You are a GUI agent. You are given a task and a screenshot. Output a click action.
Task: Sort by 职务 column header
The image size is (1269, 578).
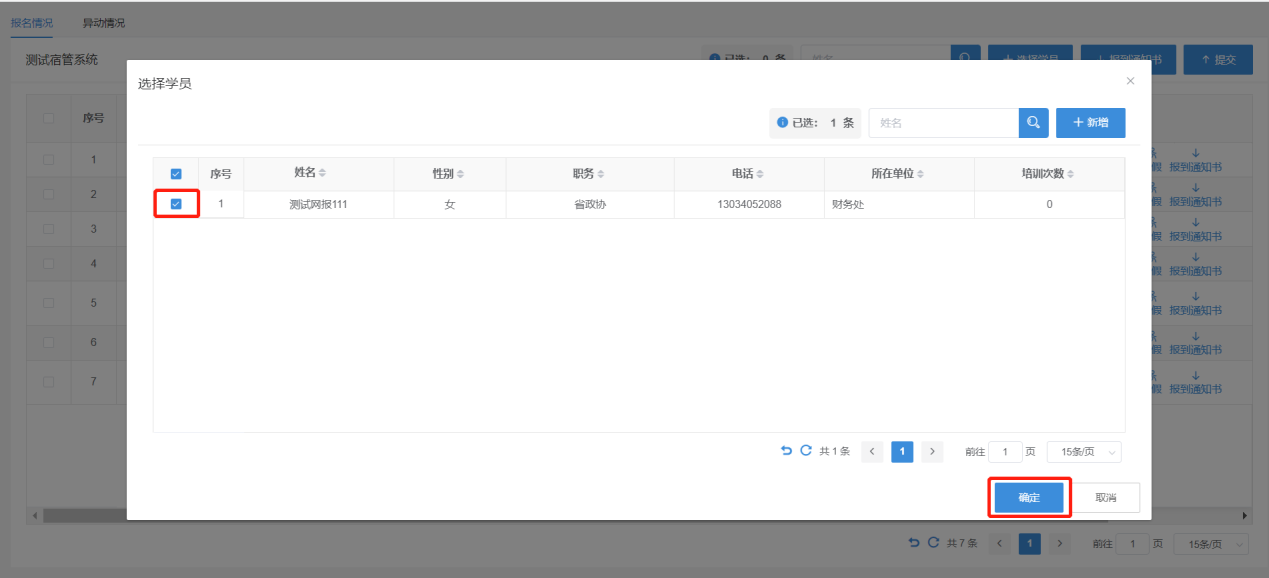590,174
